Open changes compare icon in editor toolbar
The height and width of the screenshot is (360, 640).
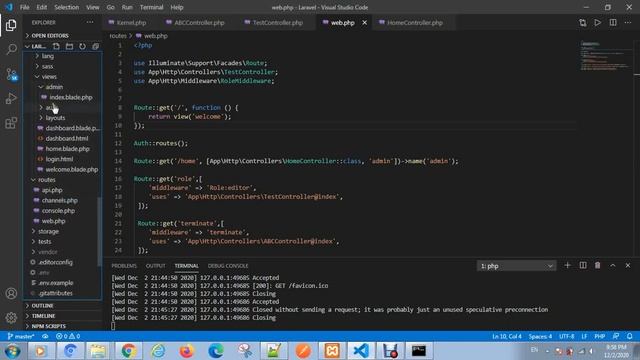coord(582,23)
